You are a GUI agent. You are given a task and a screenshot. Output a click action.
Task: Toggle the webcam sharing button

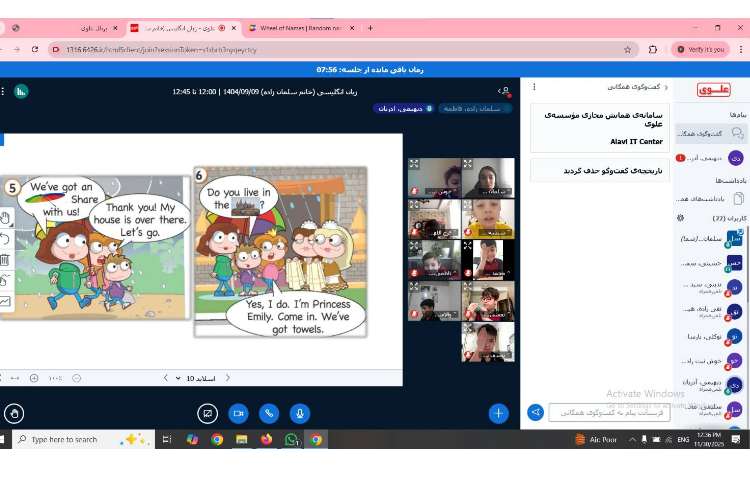[x=238, y=413]
